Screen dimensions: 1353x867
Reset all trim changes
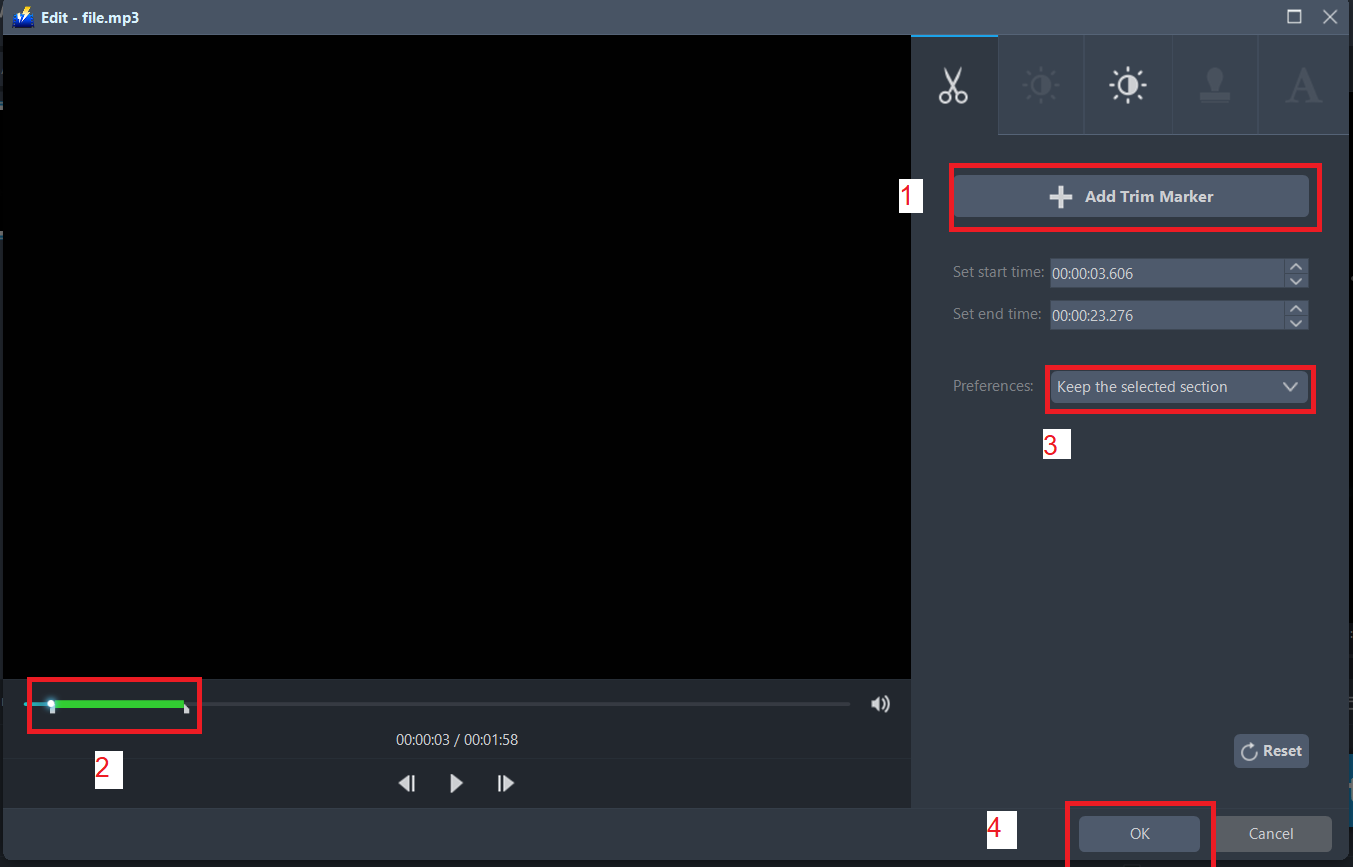point(1271,751)
